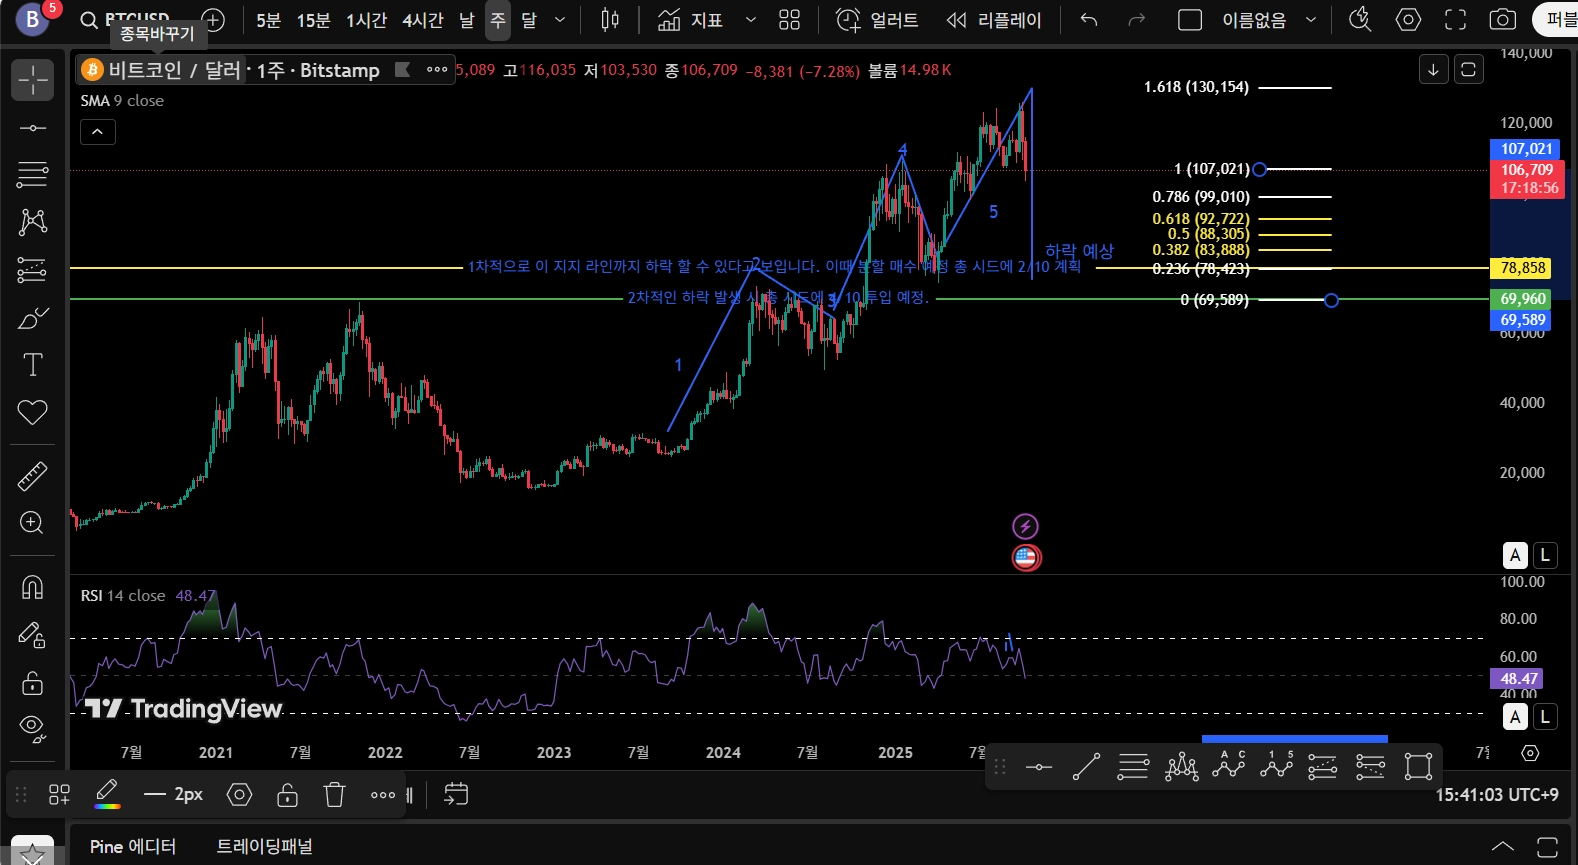This screenshot has width=1578, height=865.
Task: Take a chart snapshot with camera icon
Action: tap(1502, 20)
